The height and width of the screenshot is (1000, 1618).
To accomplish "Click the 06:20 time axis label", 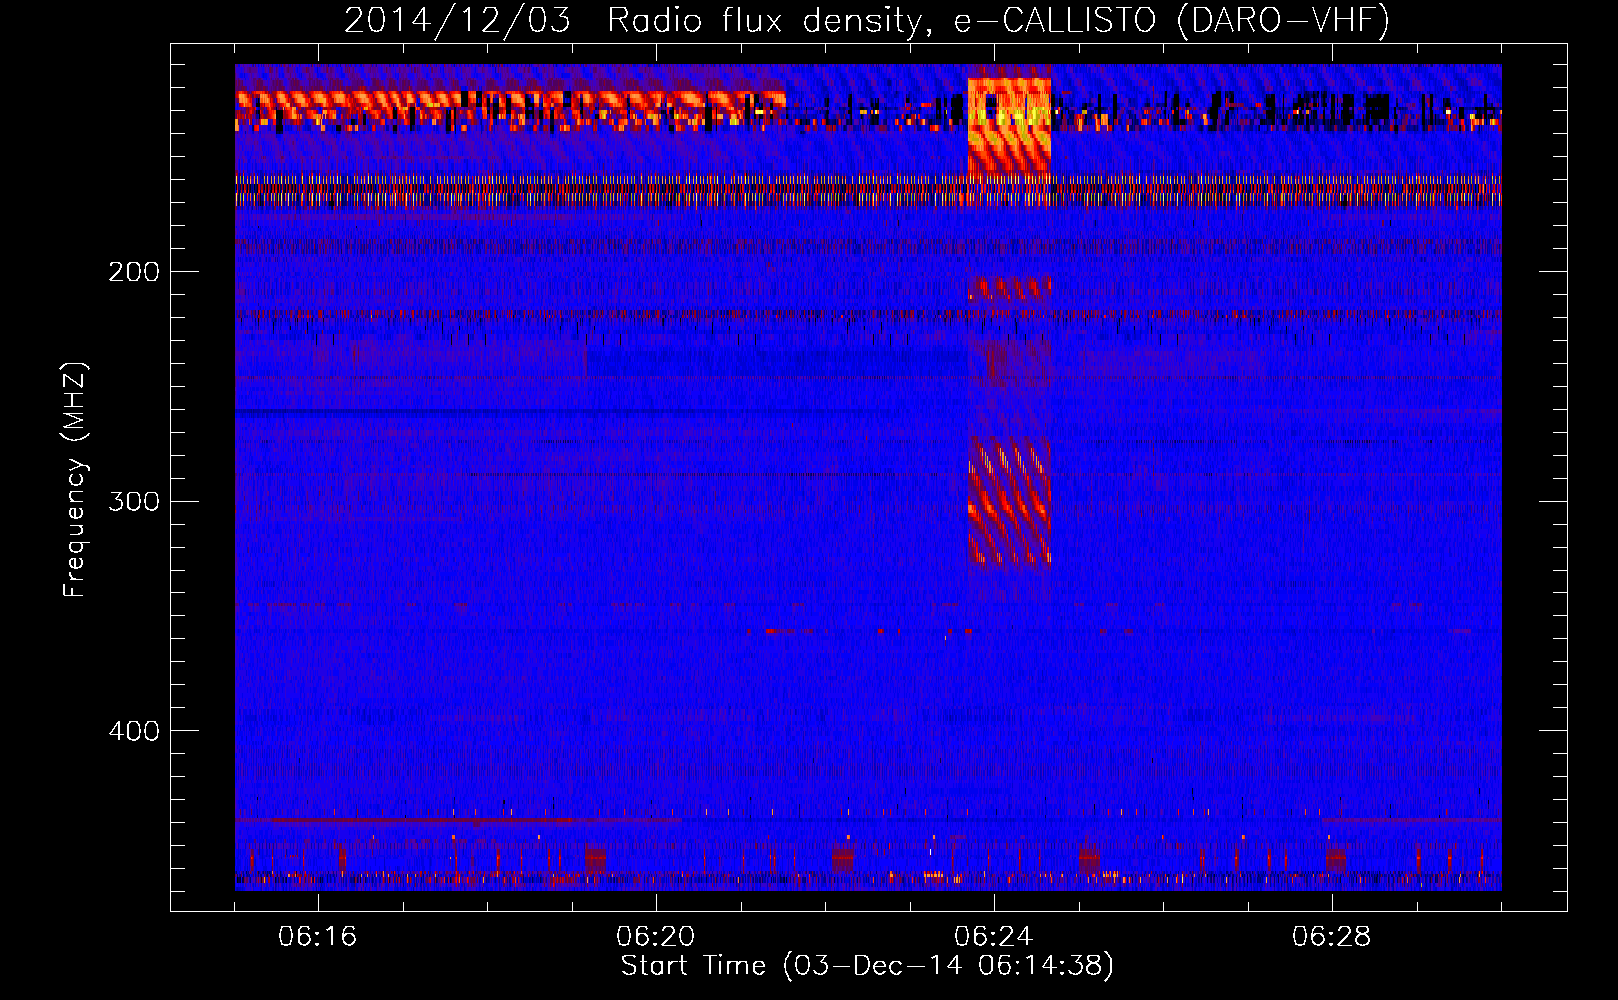I will tap(656, 937).
